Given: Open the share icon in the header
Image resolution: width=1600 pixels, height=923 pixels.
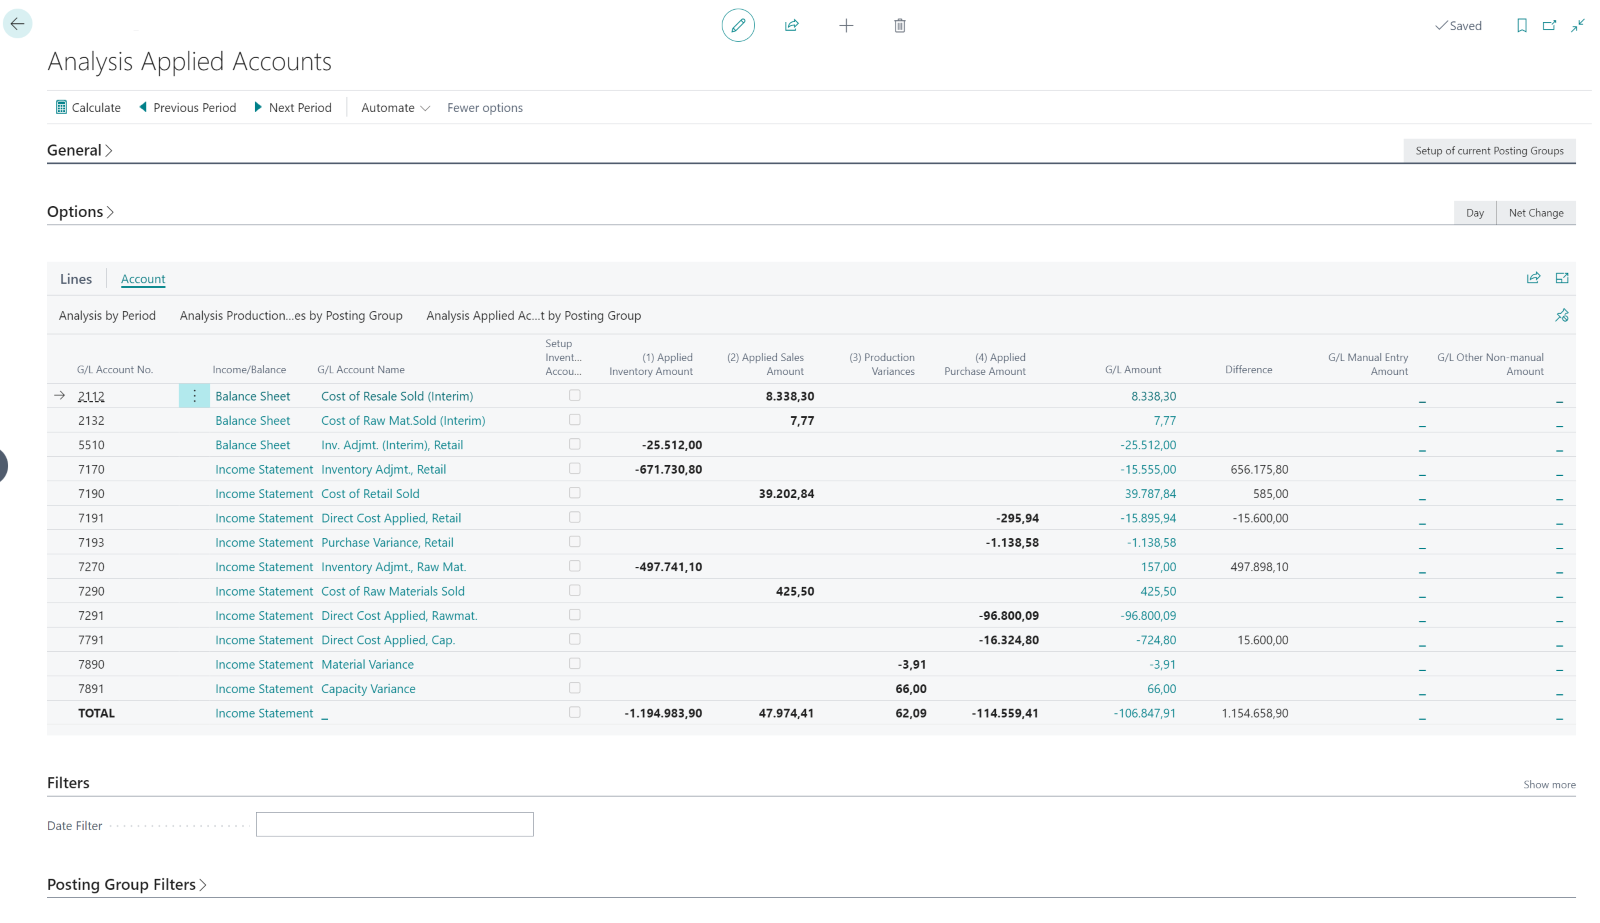Looking at the screenshot, I should coord(792,25).
